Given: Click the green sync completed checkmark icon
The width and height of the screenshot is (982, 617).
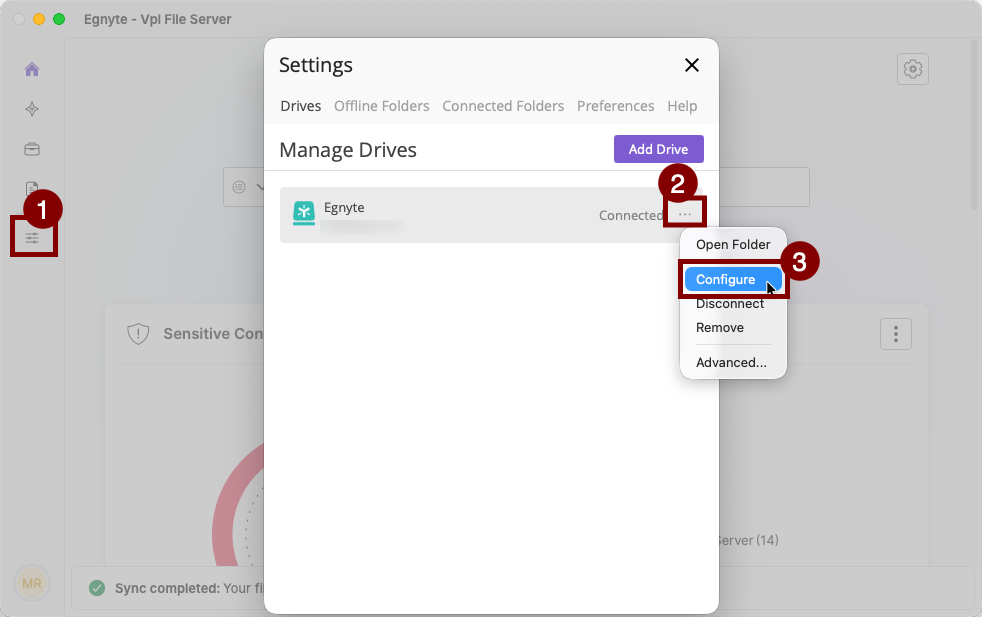Looking at the screenshot, I should [x=97, y=588].
